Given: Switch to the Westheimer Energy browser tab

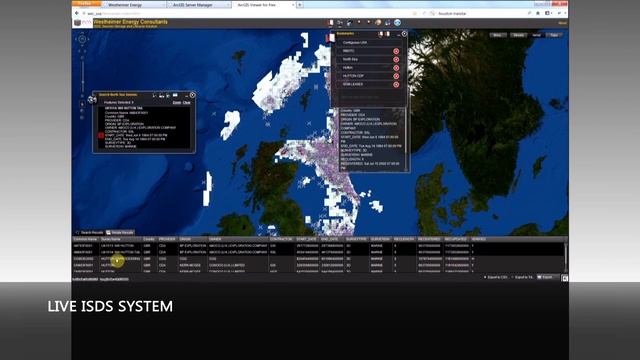Looking at the screenshot, I should (x=133, y=5).
